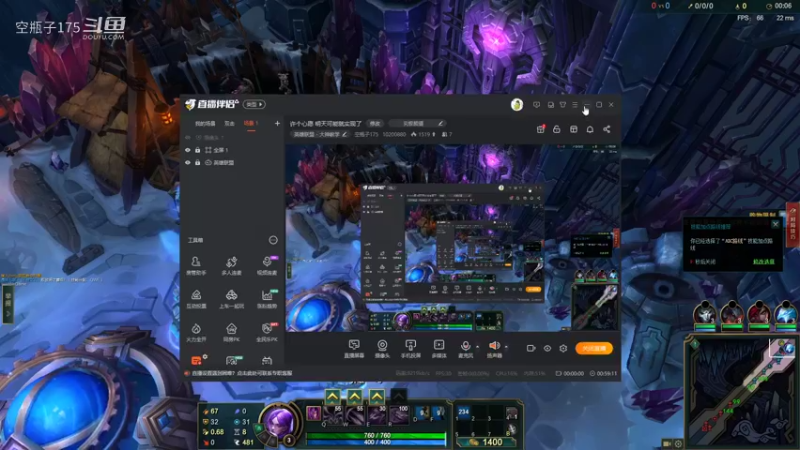Select the 全屏 1 source row

pyautogui.click(x=233, y=150)
